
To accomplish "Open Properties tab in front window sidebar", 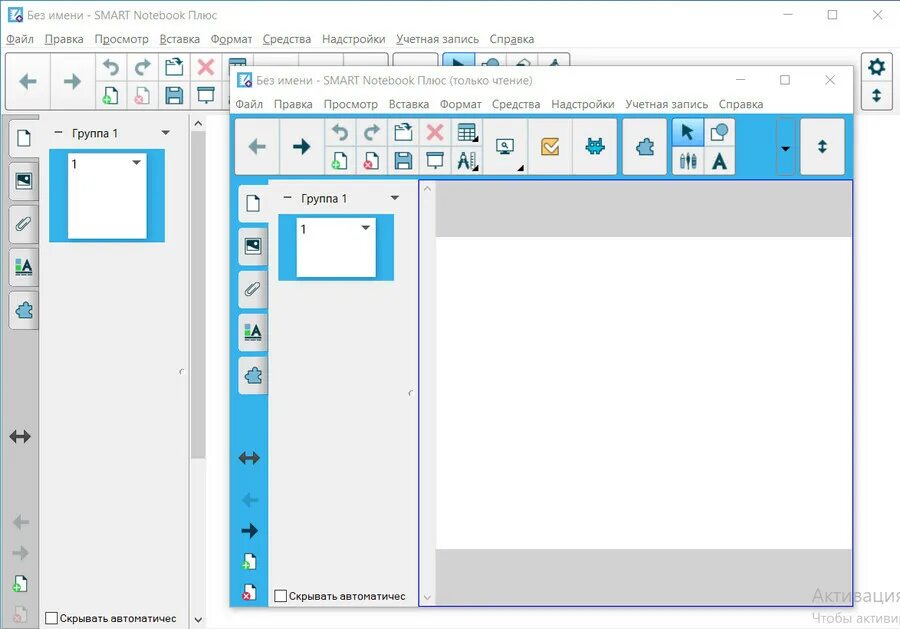I will (253, 332).
